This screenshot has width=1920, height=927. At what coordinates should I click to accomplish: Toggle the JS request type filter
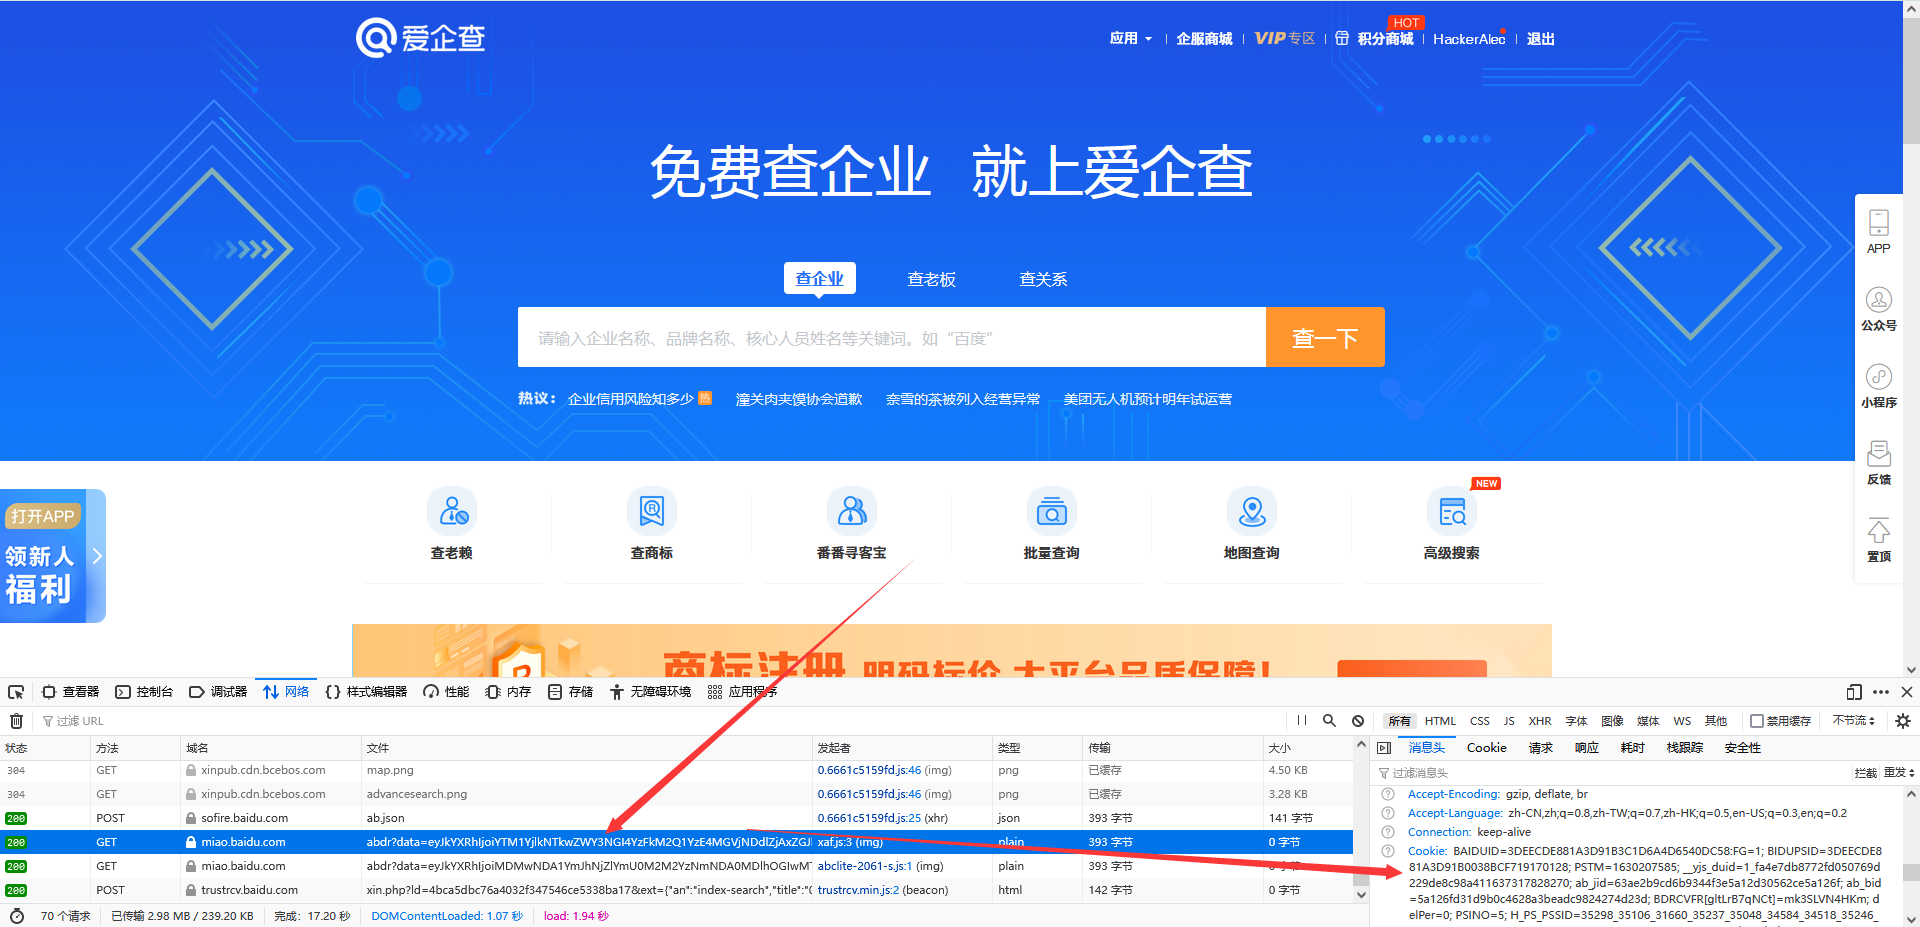click(x=1509, y=721)
